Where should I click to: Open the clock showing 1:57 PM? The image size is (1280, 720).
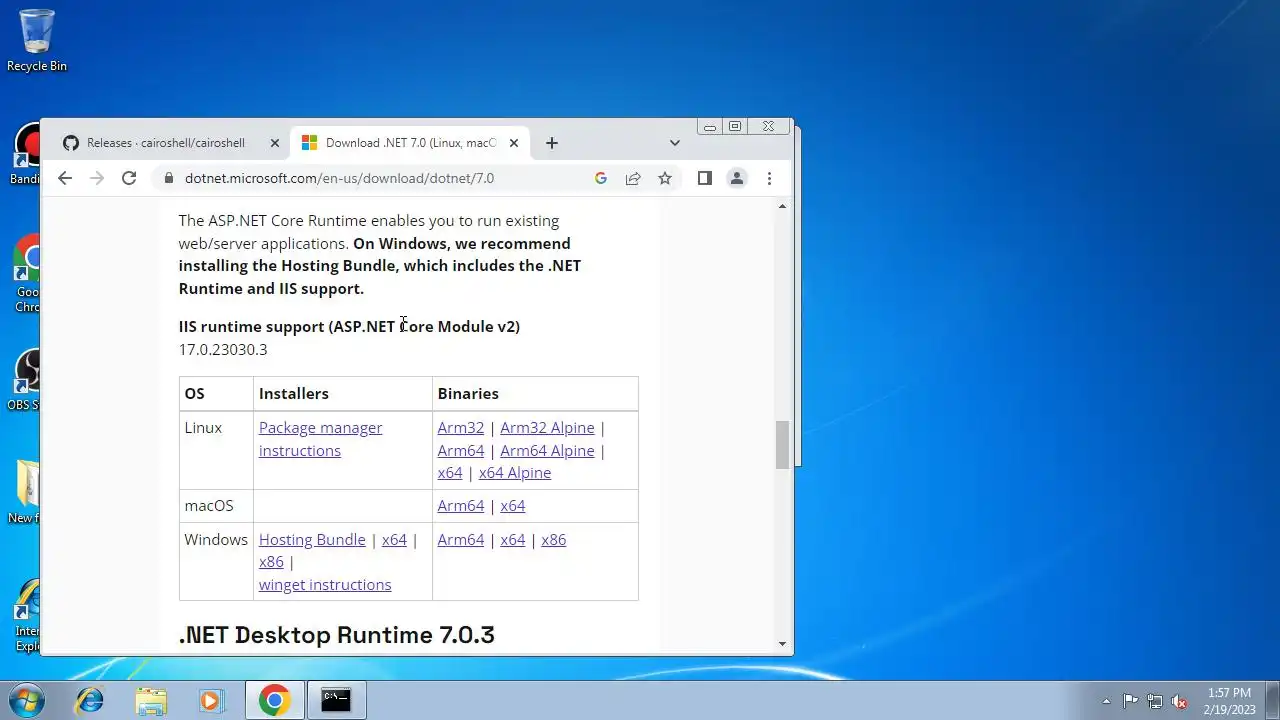tap(1229, 701)
